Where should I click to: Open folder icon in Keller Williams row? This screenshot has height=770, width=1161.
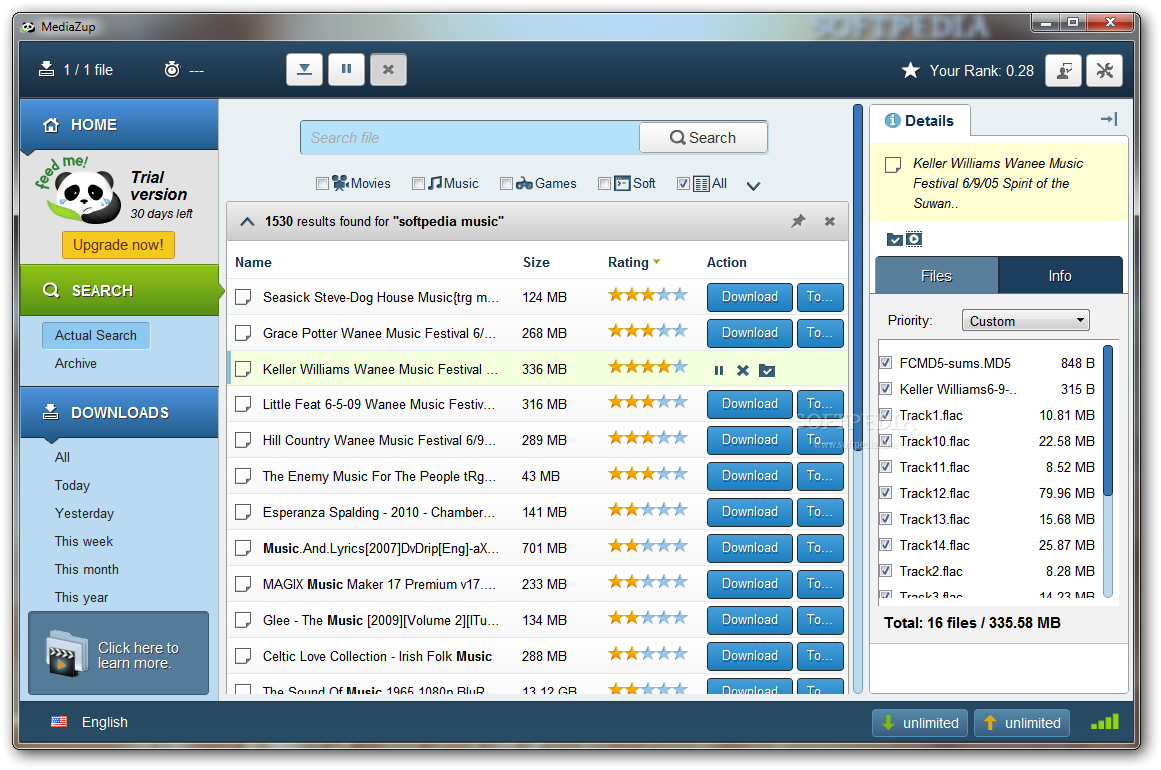767,370
